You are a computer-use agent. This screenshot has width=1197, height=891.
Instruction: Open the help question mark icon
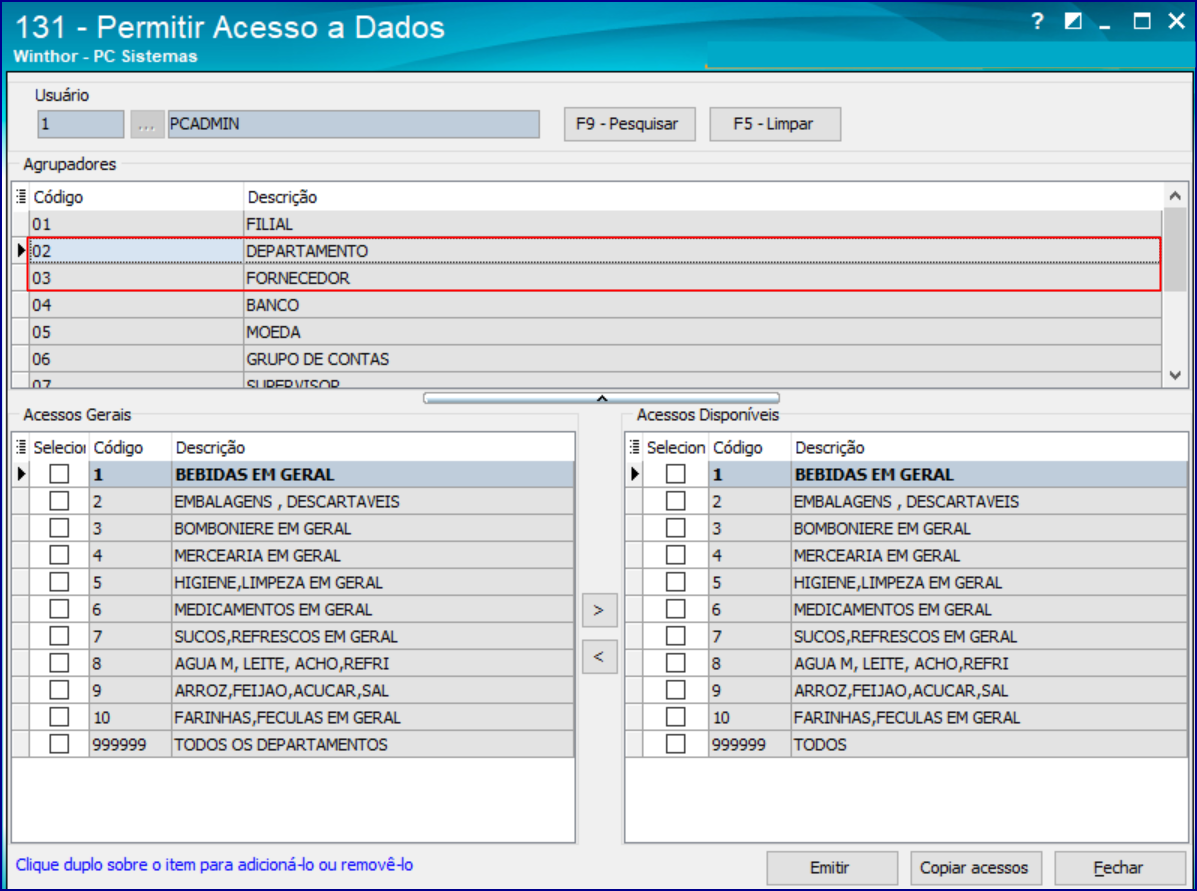[x=1037, y=21]
